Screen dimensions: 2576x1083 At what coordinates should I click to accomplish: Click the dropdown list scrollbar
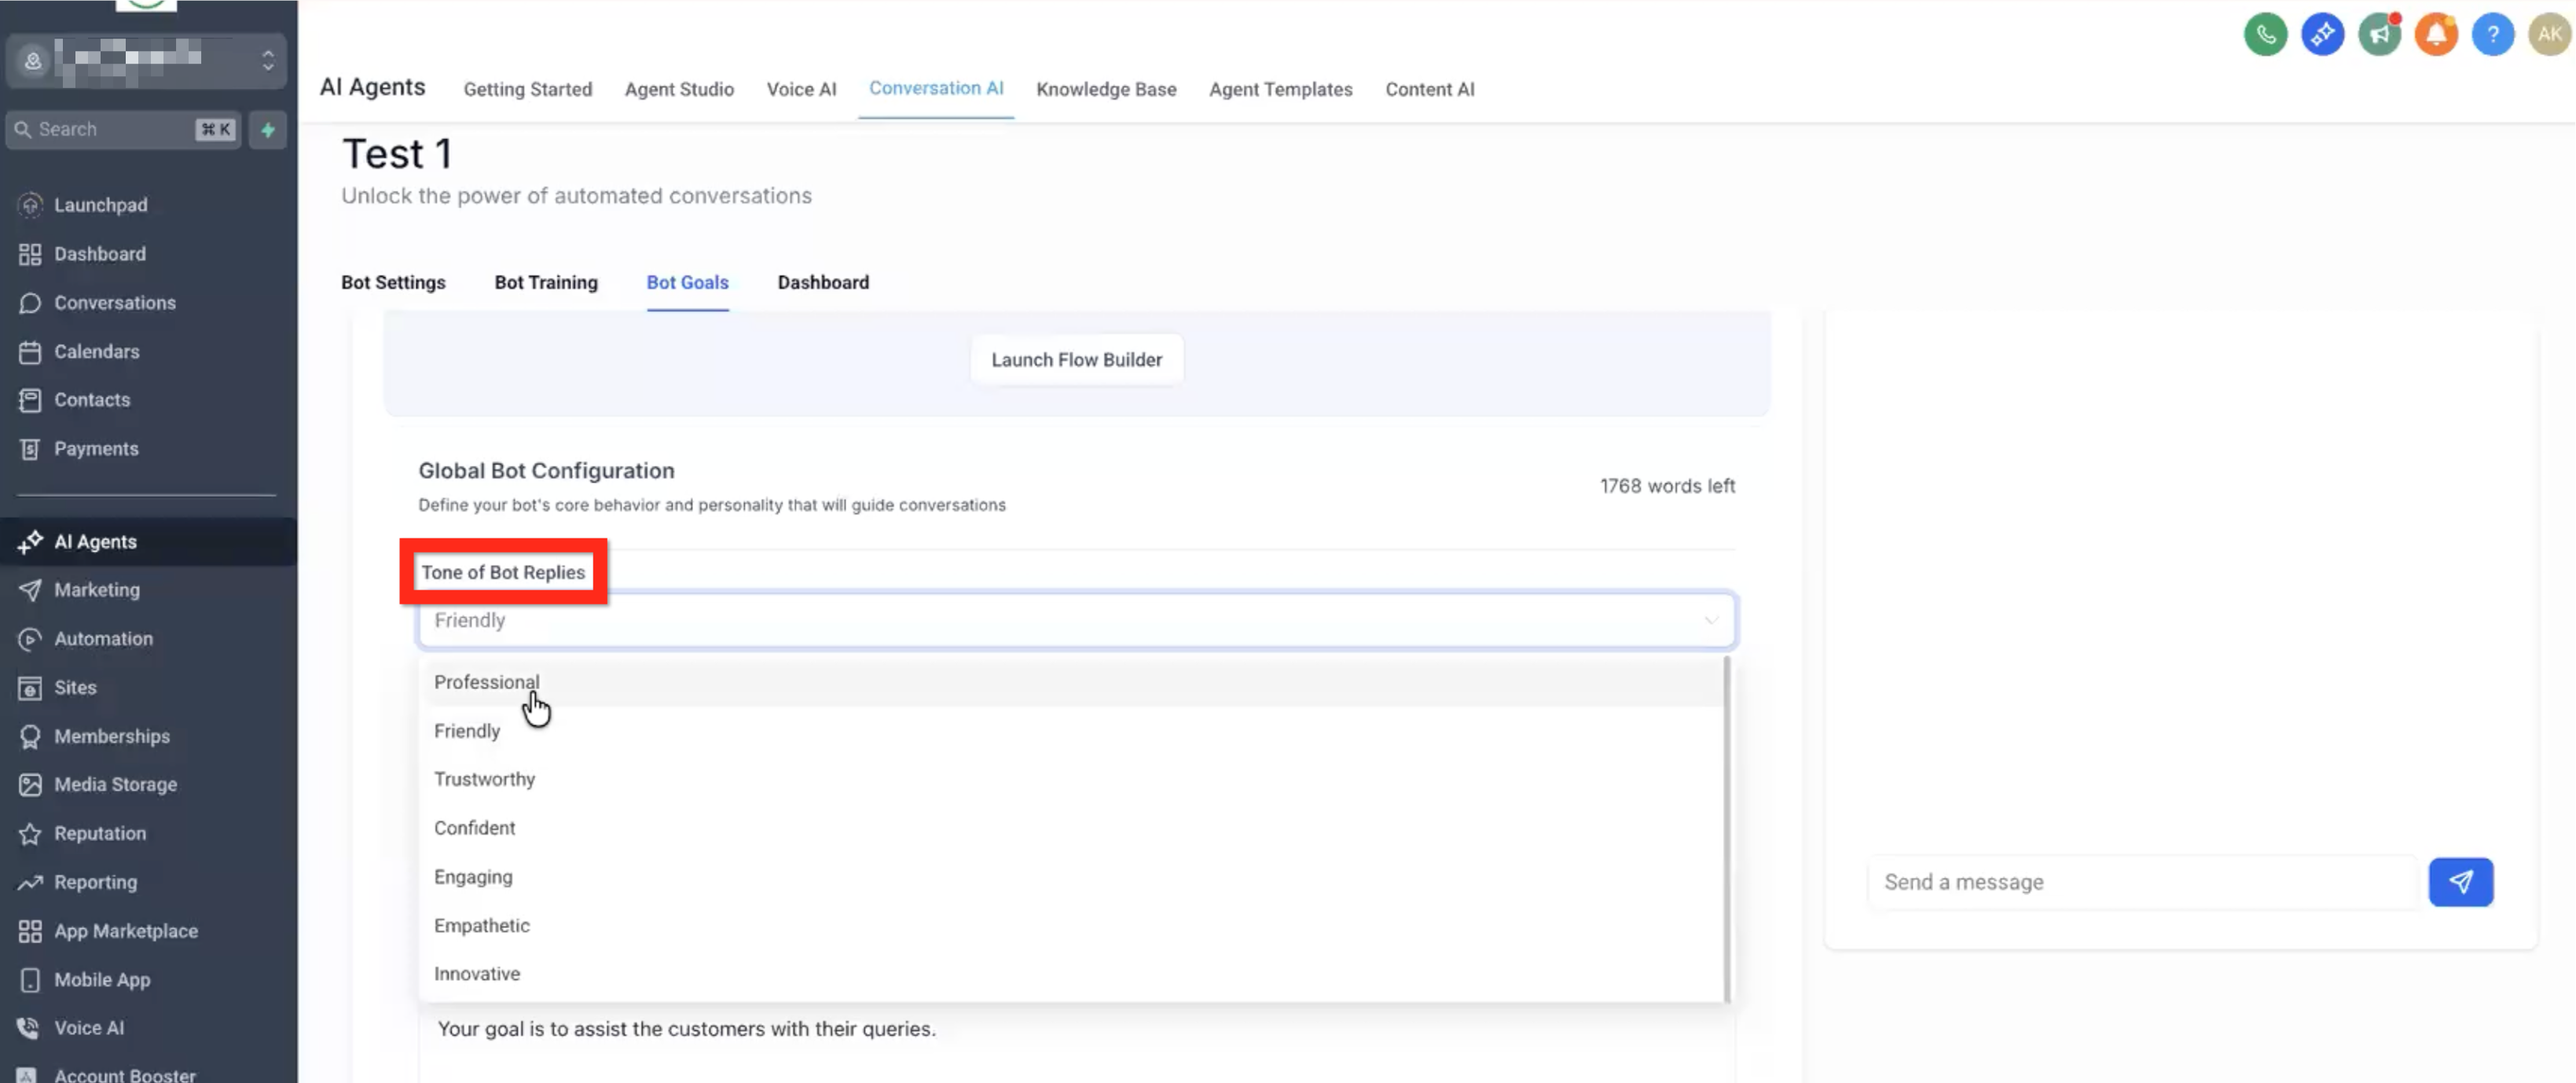[x=1727, y=828]
